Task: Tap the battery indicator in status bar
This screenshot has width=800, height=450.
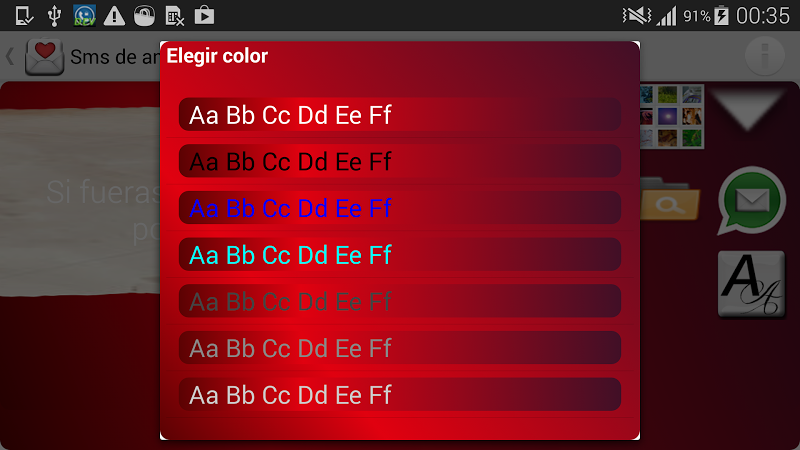Action: 722,15
